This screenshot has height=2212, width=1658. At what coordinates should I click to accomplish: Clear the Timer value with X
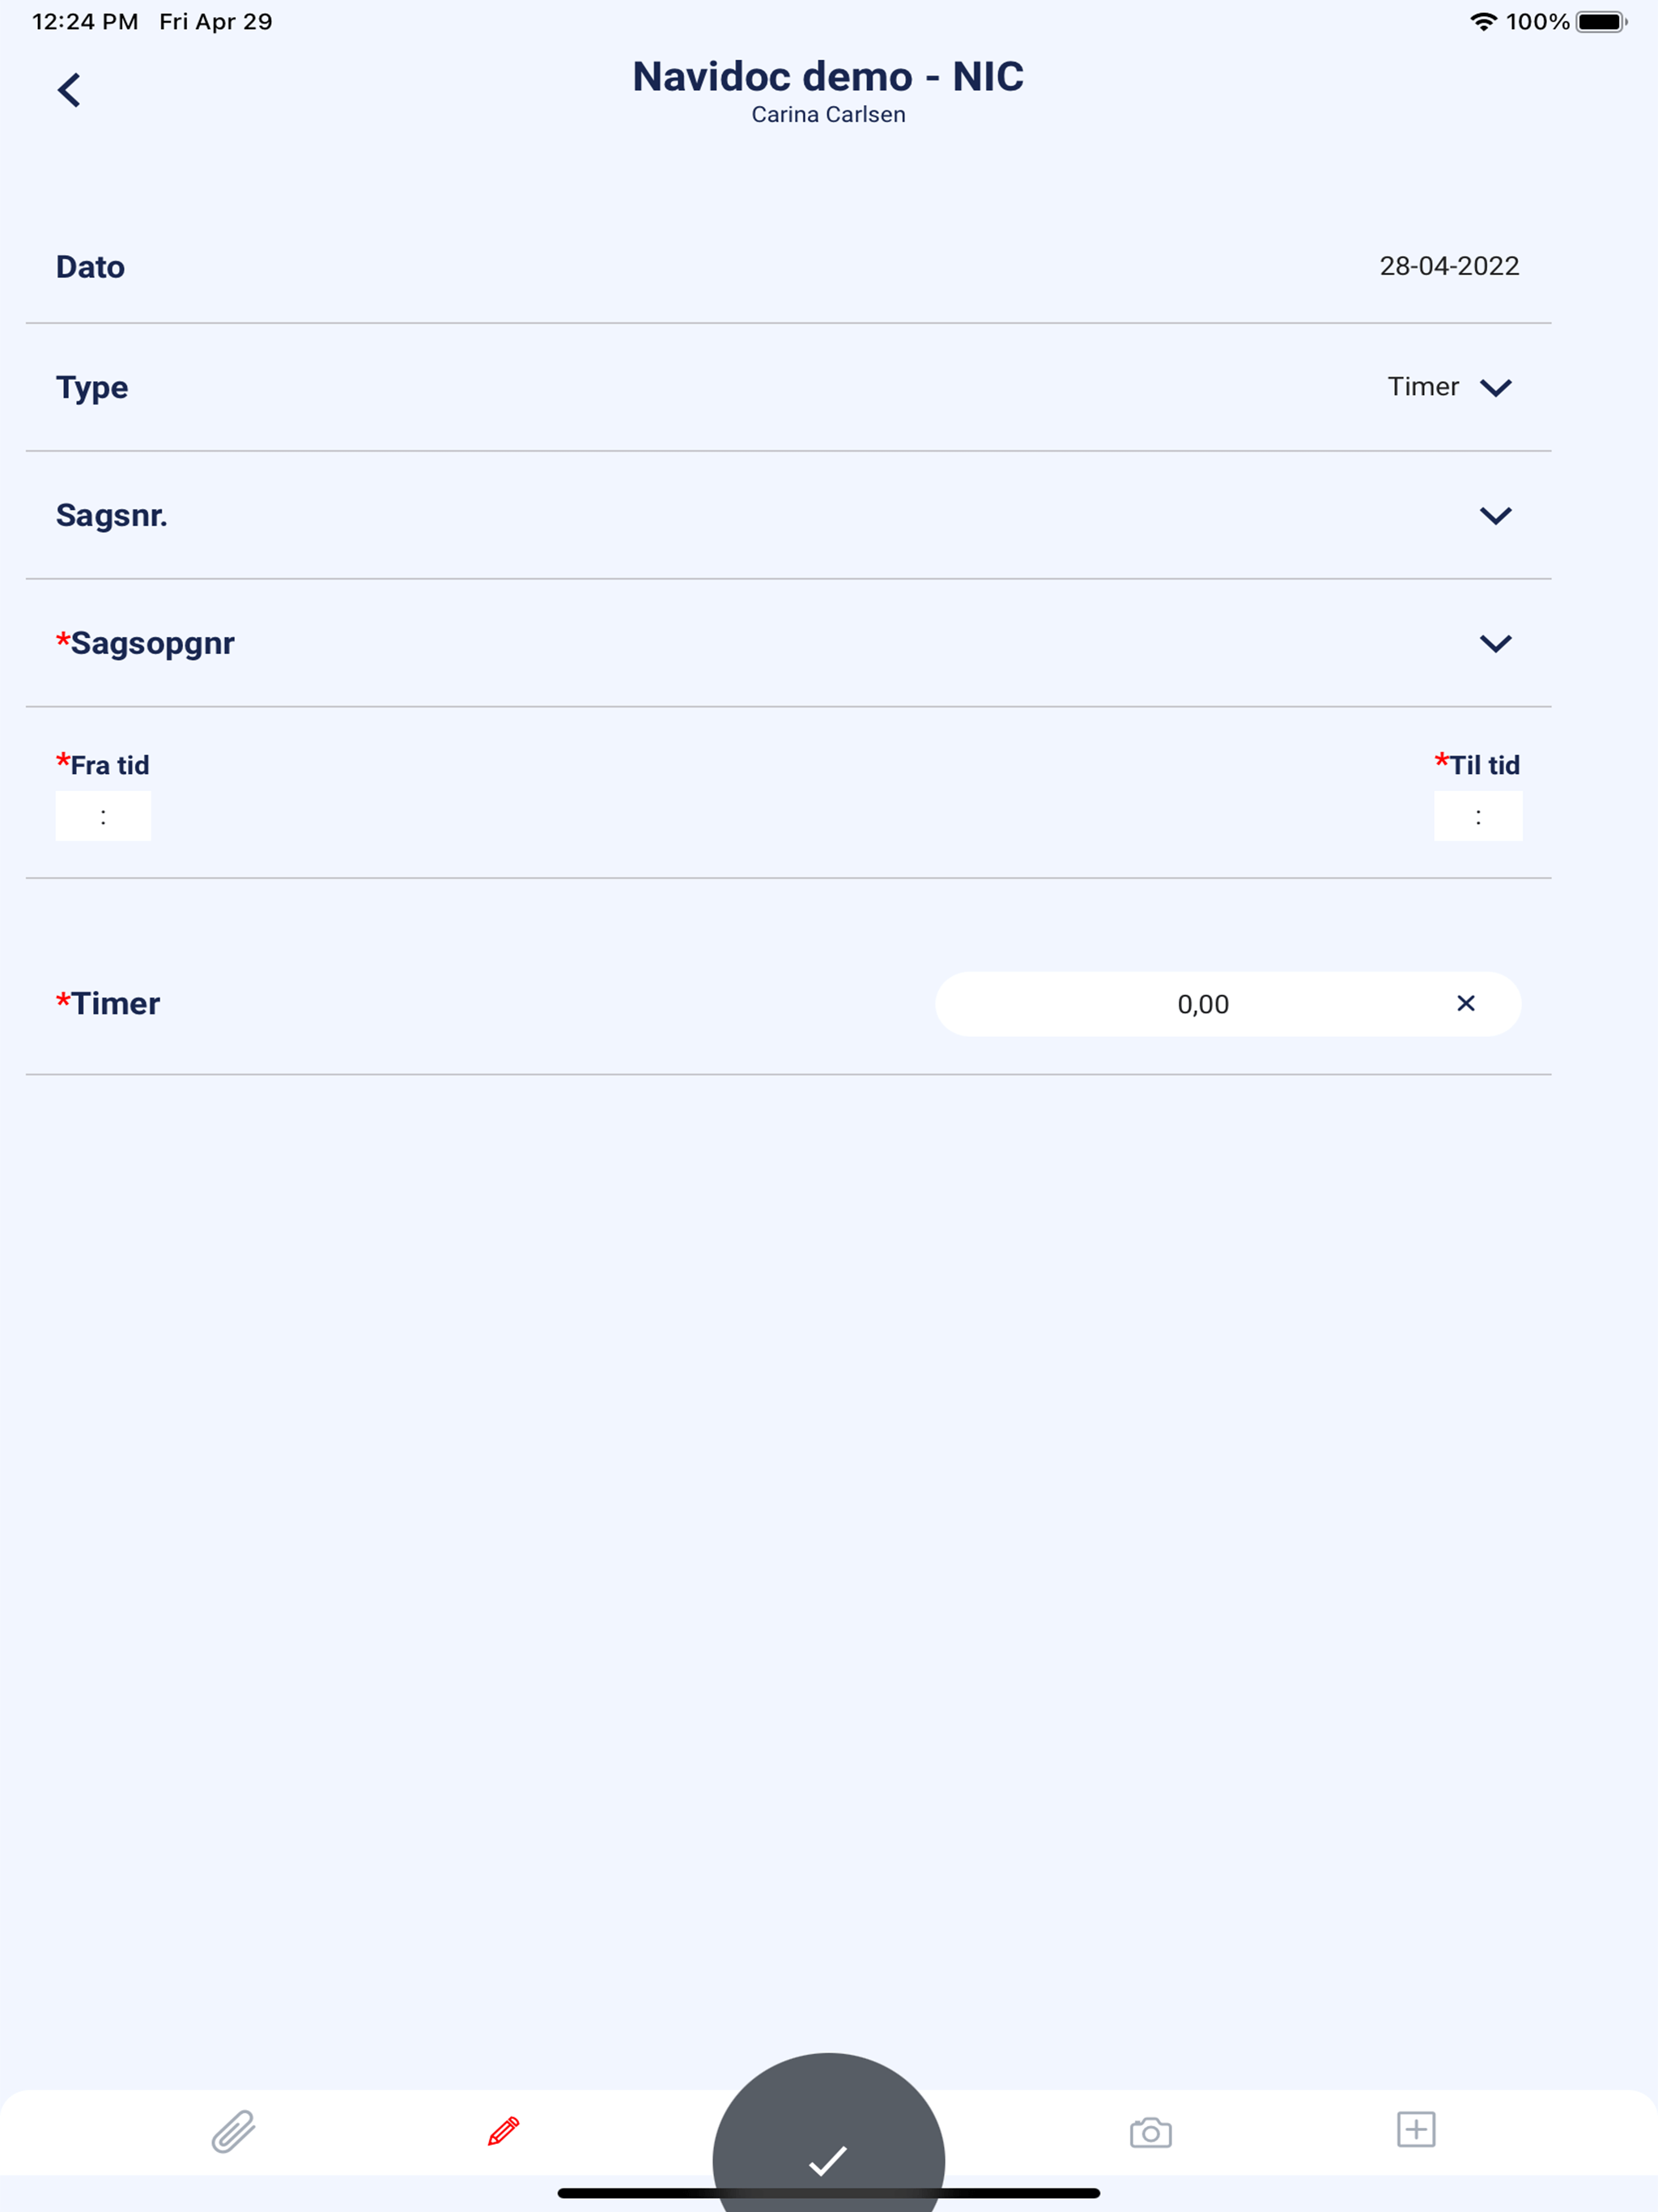coord(1466,1003)
